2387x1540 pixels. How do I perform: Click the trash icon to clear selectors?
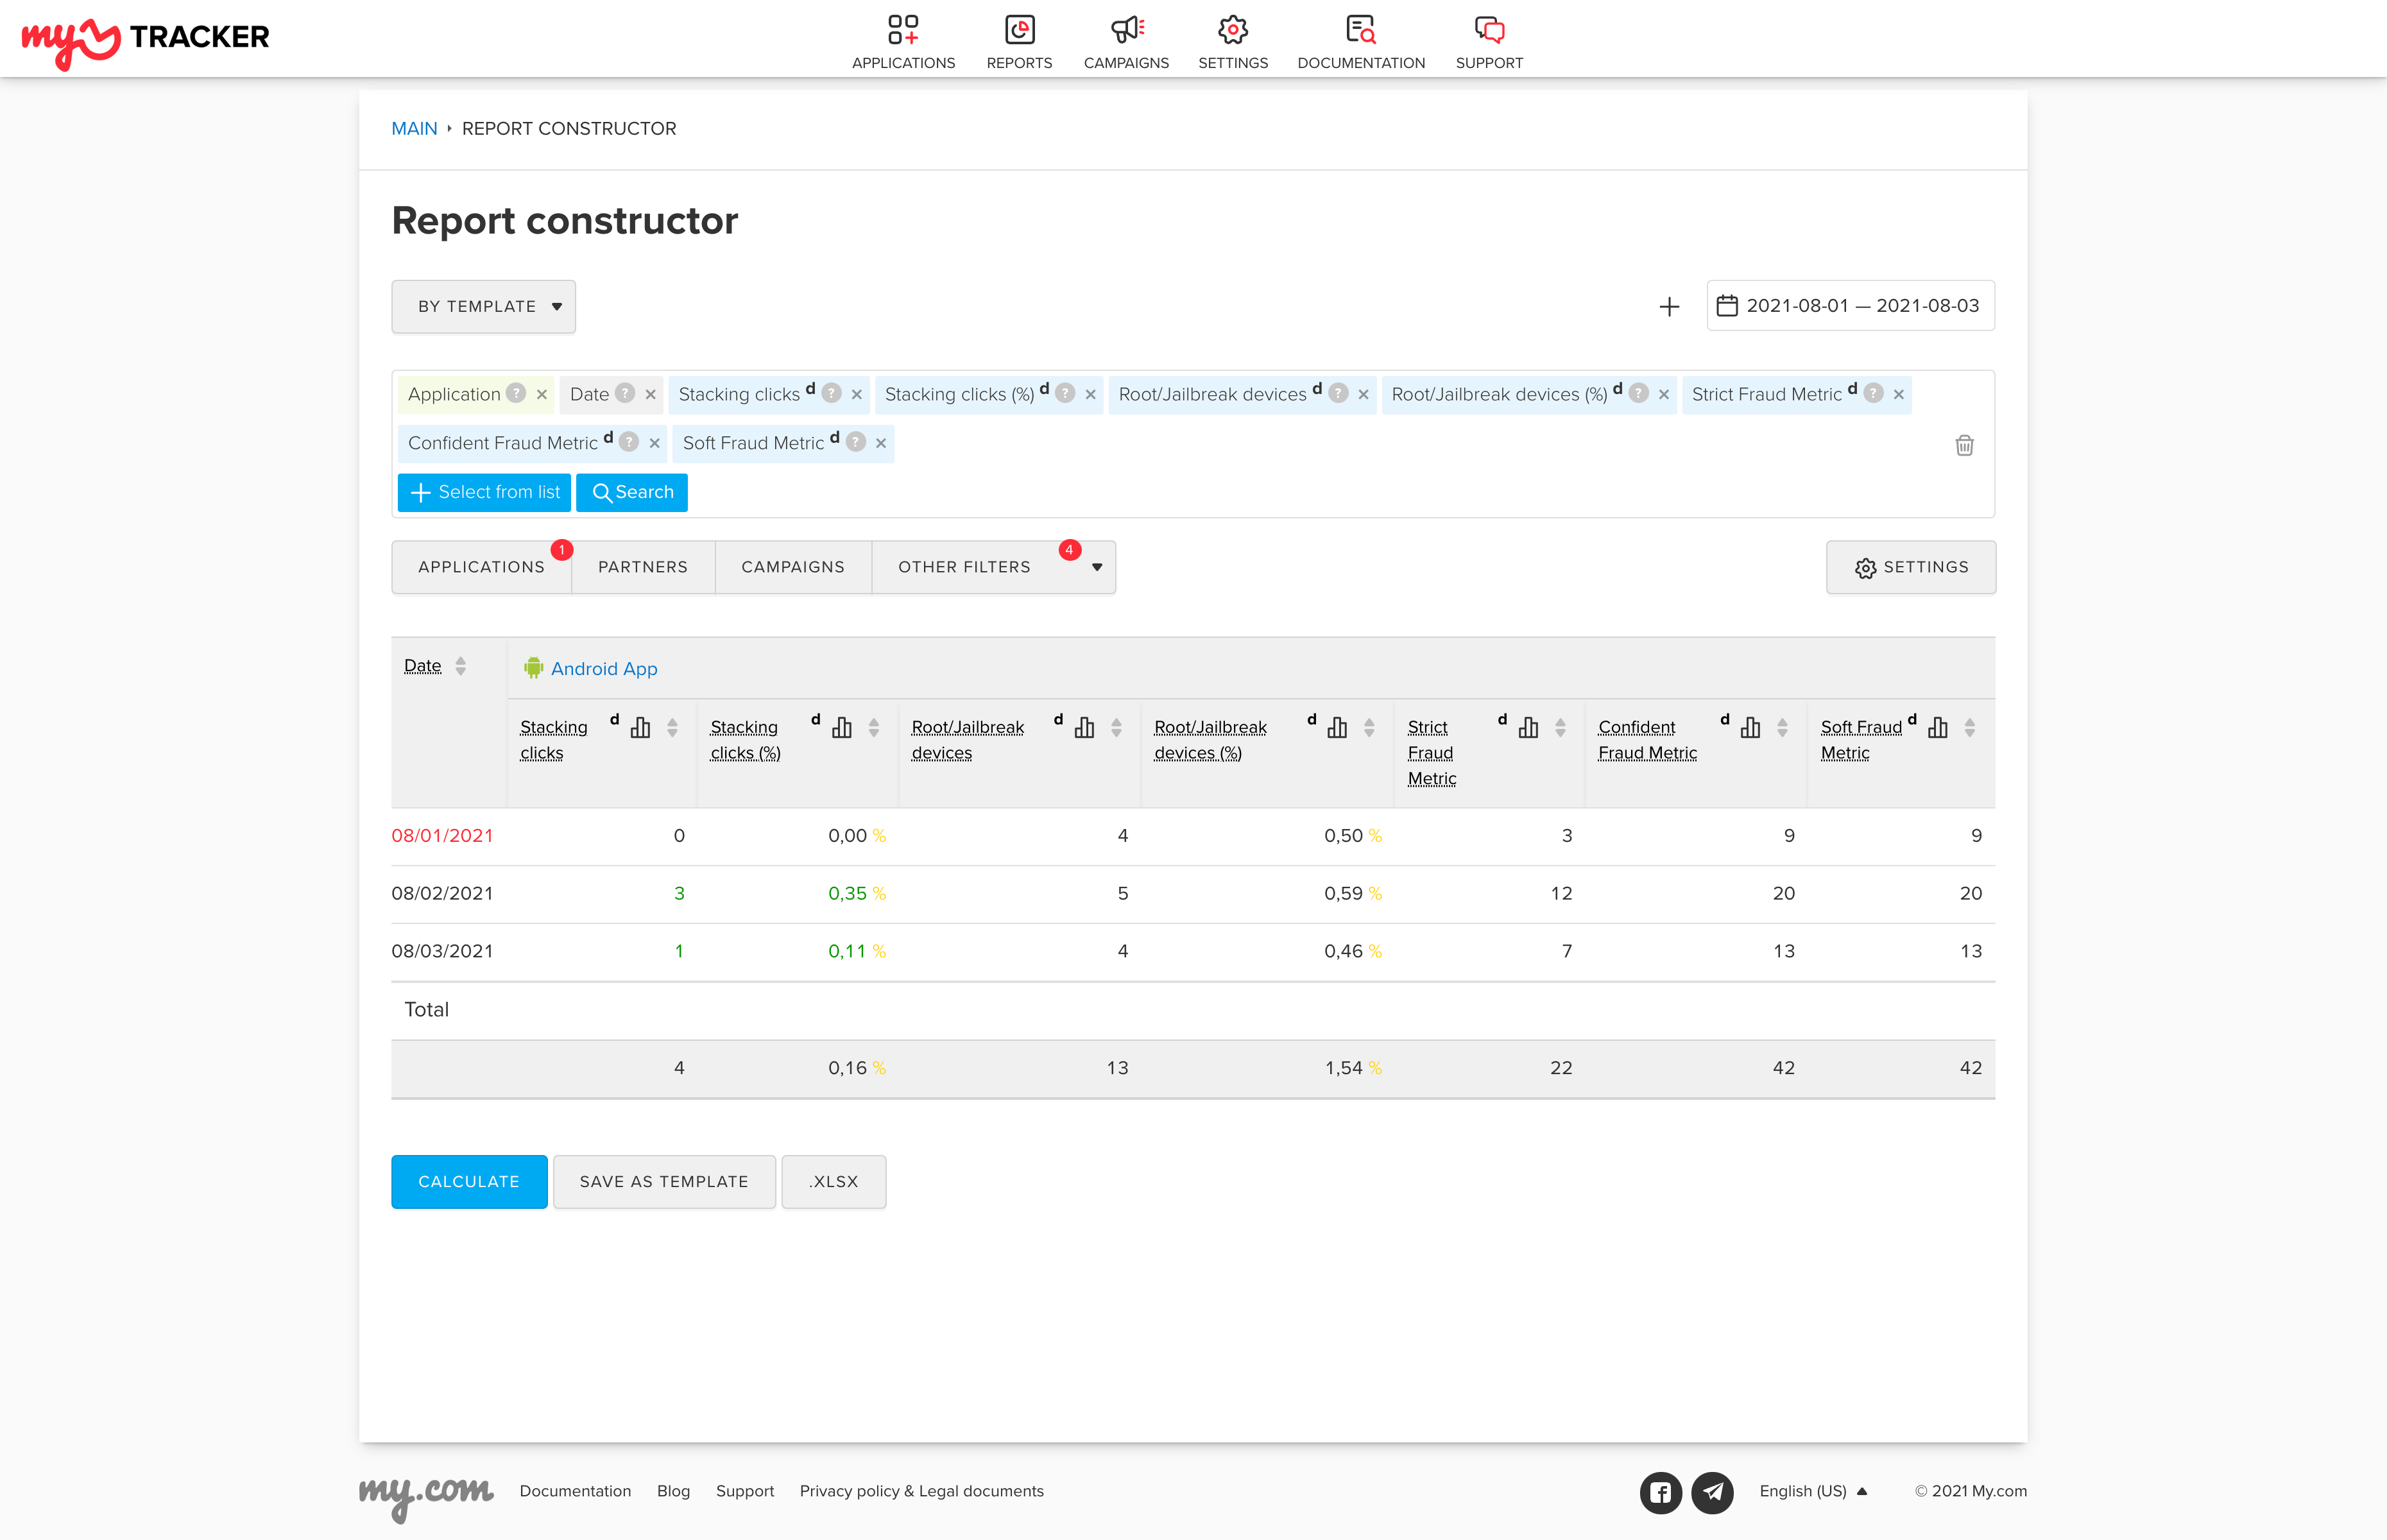click(1964, 445)
